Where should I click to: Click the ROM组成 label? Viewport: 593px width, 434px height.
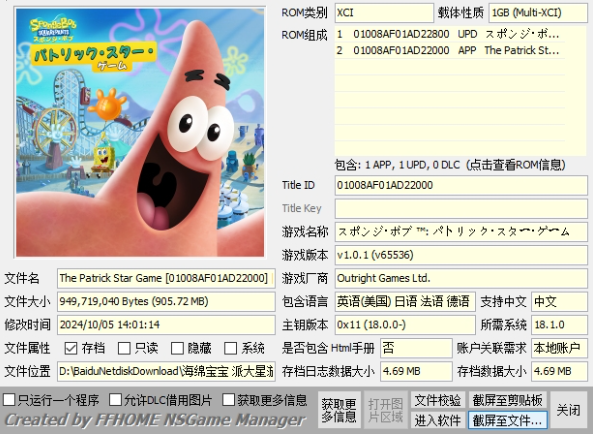[304, 35]
